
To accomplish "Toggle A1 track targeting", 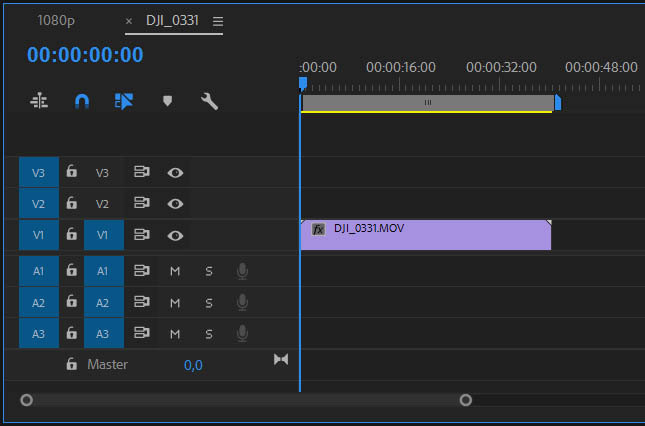I will (x=104, y=271).
